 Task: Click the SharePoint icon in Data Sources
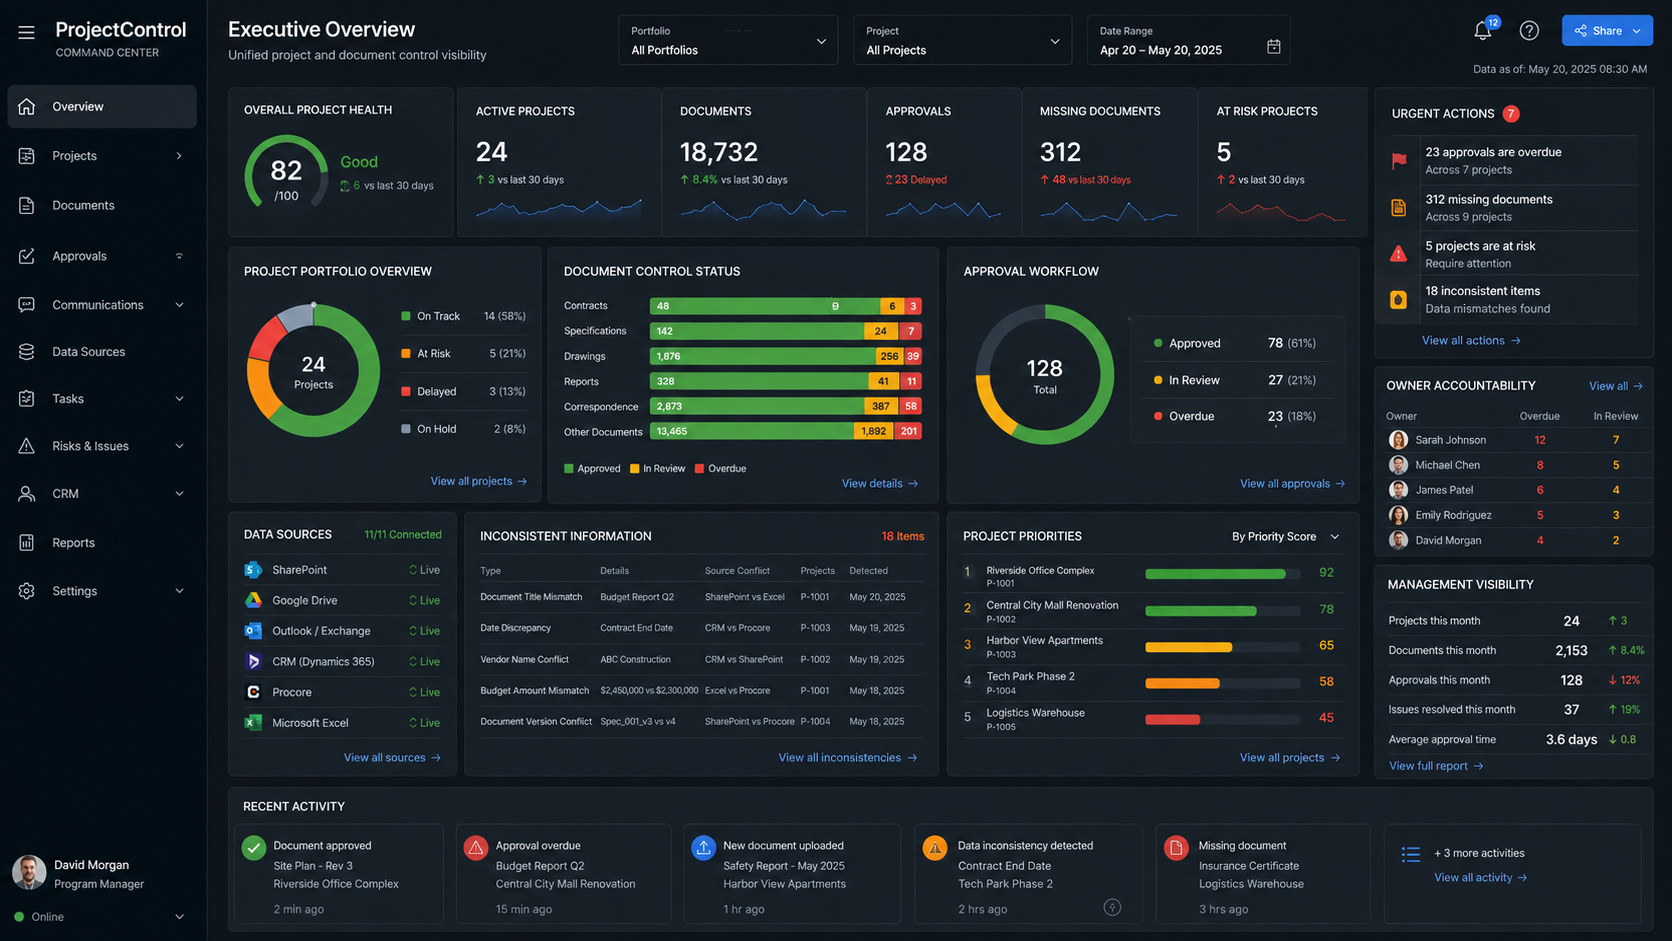(x=253, y=570)
